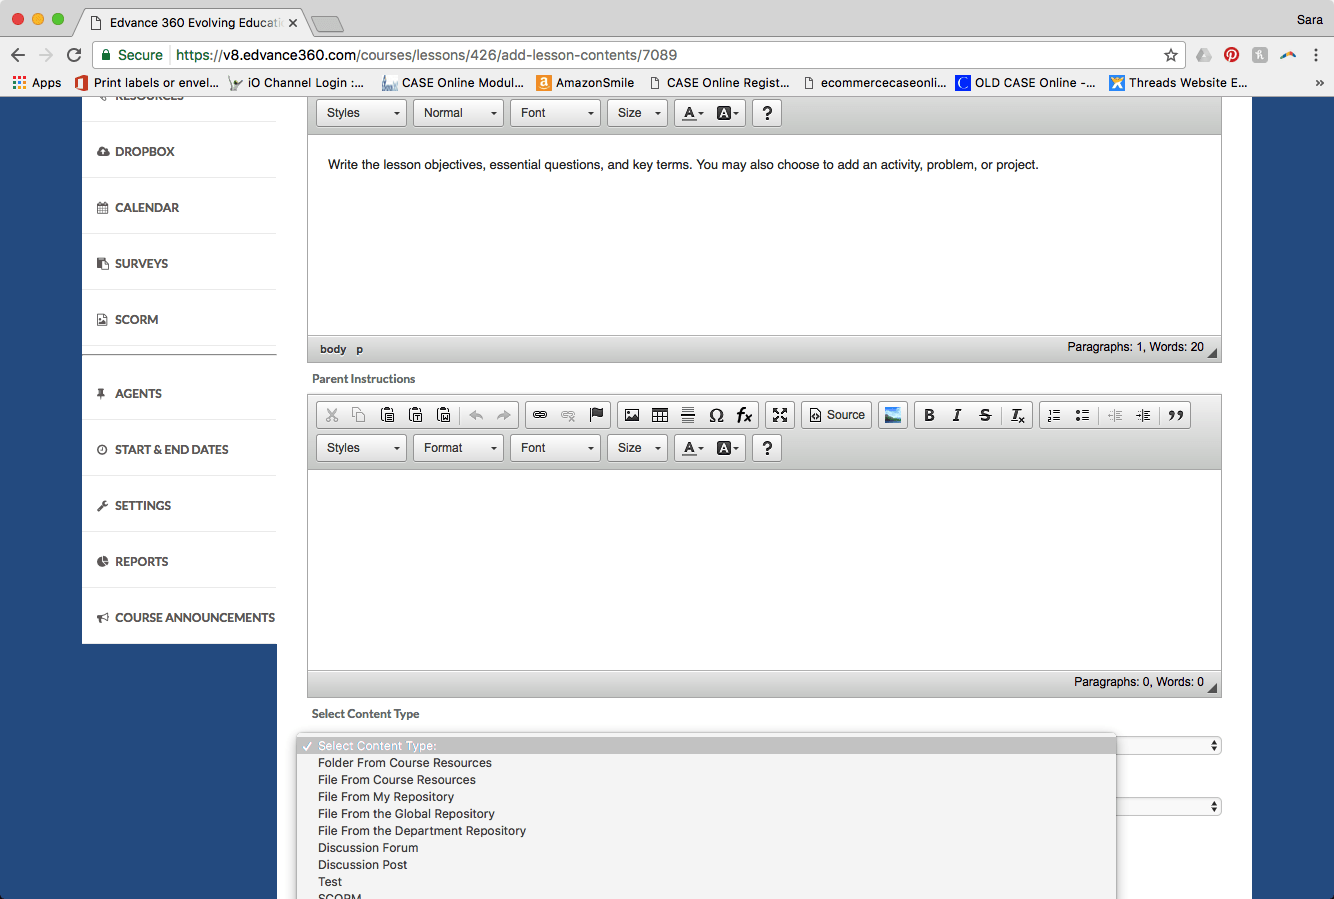
Task: Insert a special character with the omega icon
Action: click(716, 415)
